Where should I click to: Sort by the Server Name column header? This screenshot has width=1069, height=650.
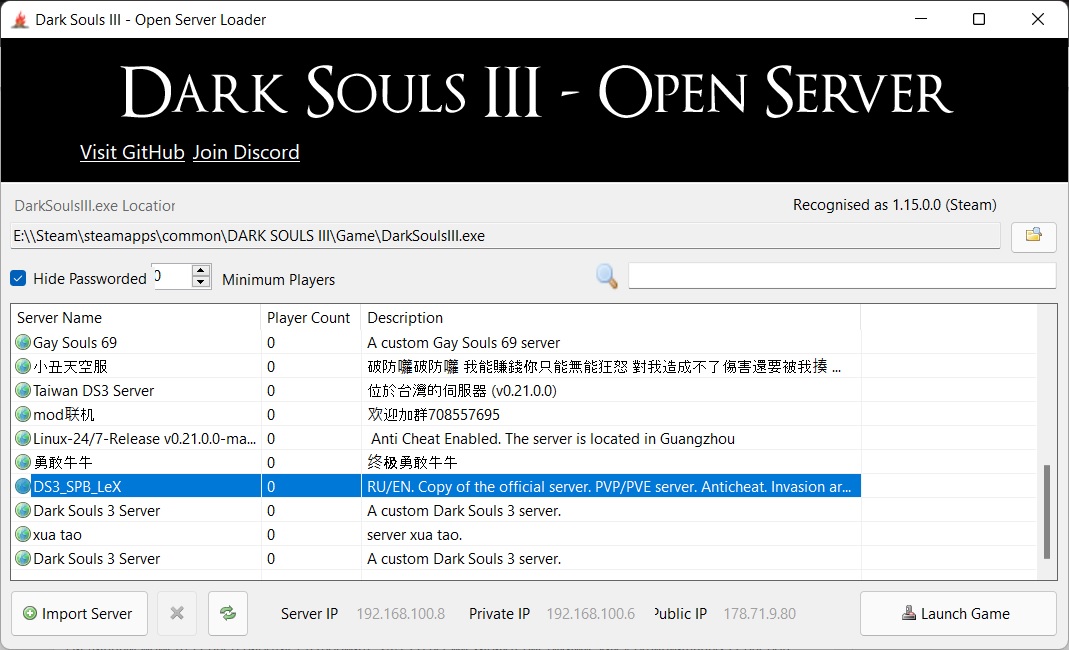(136, 318)
